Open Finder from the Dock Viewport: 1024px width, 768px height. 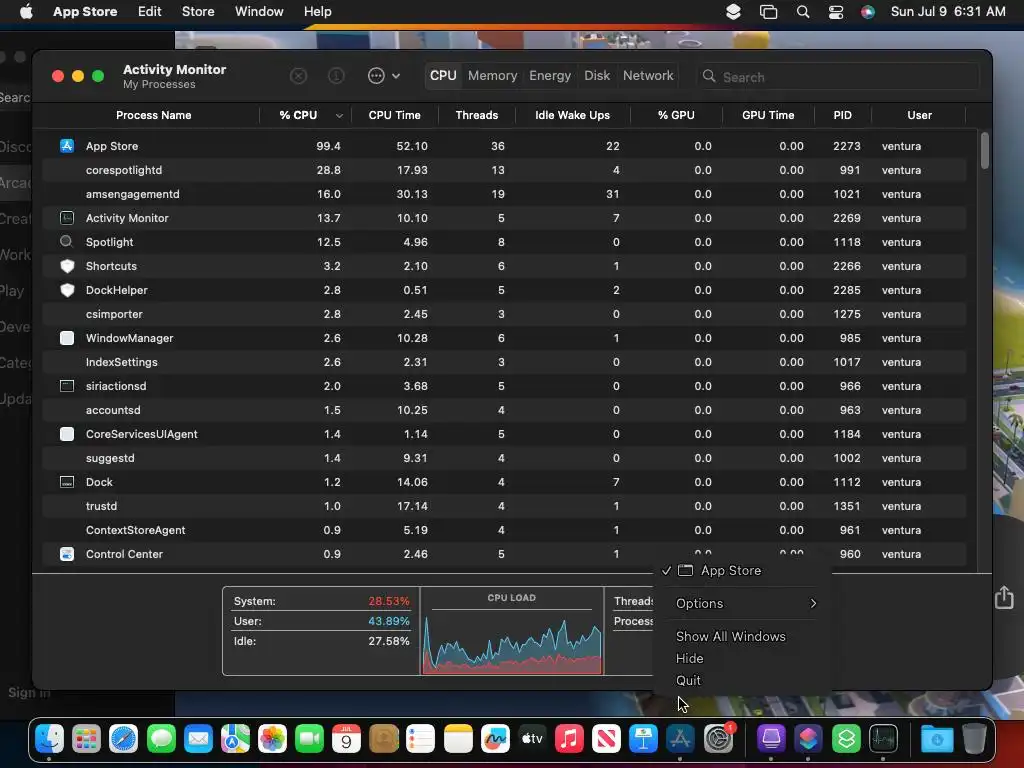click(x=49, y=739)
